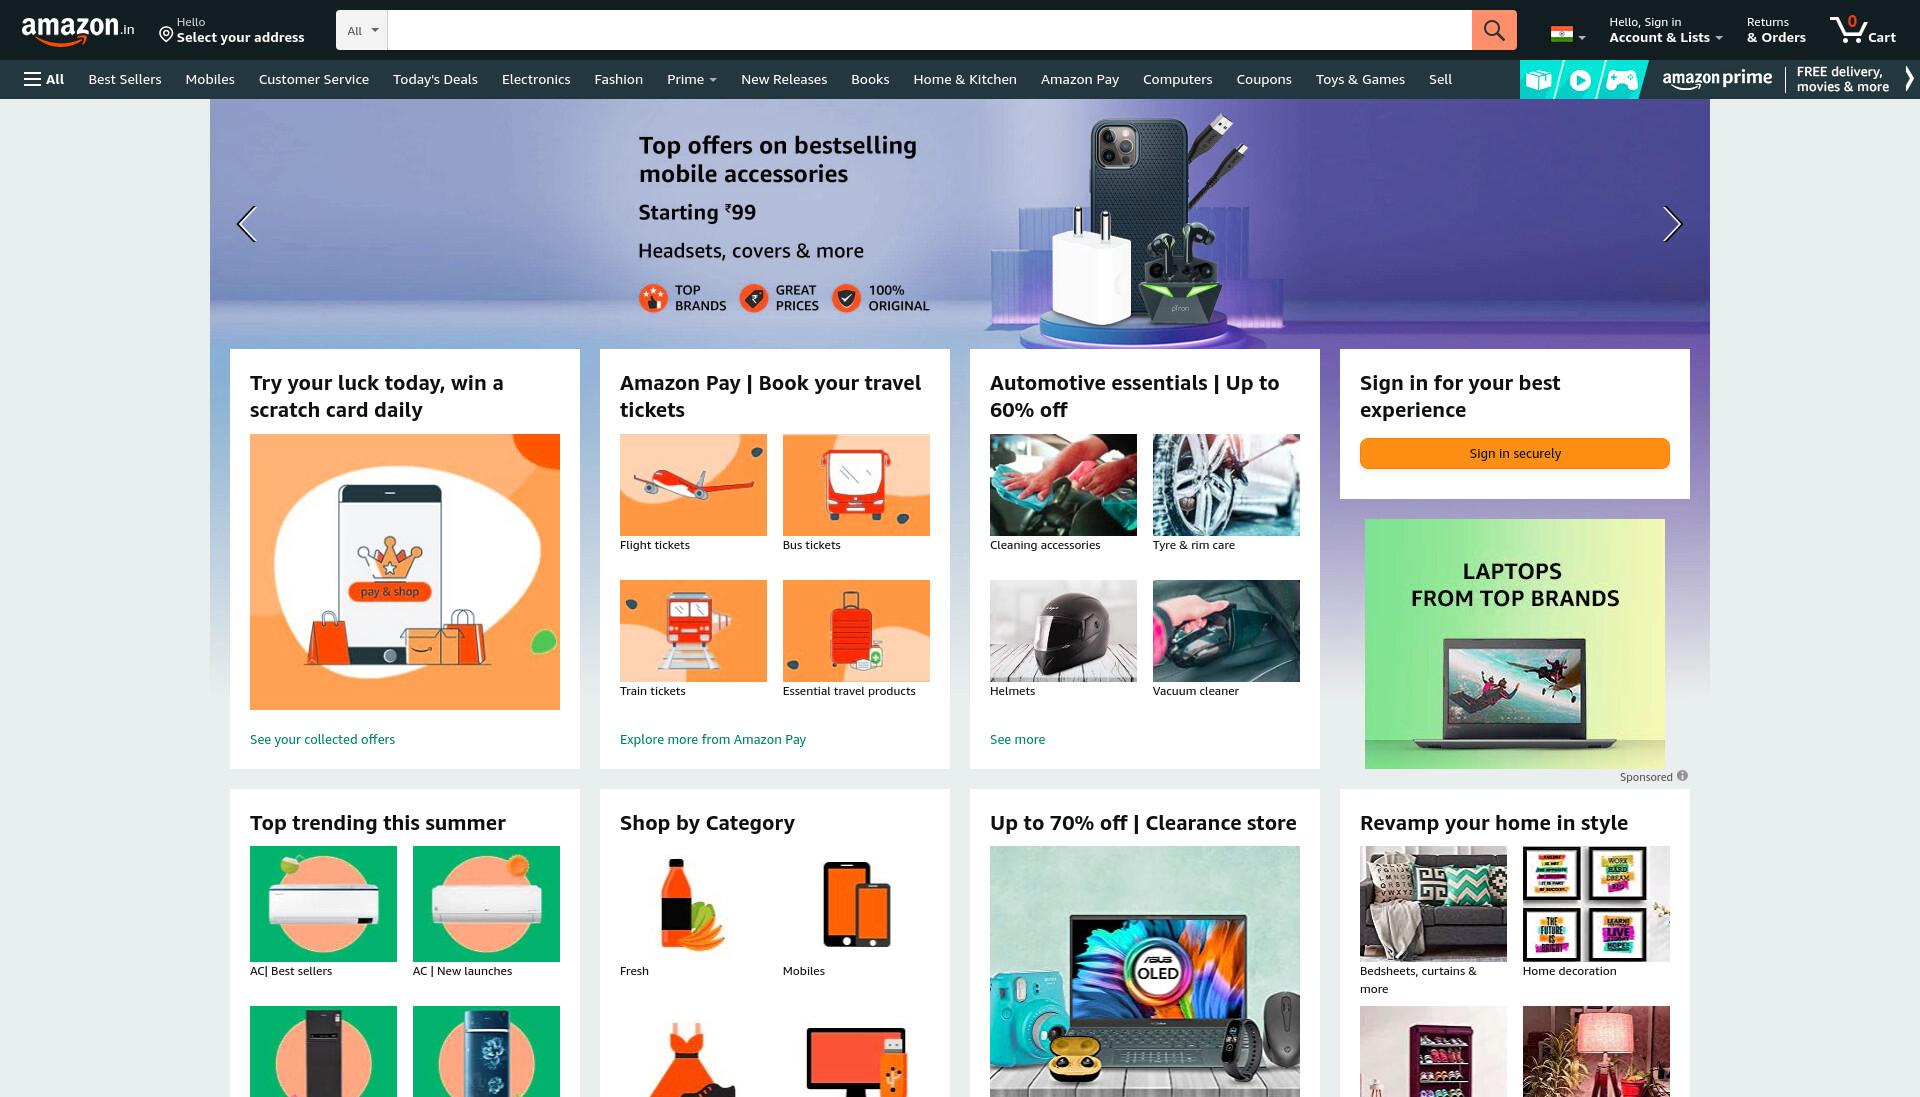Click Sign in securely button
The height and width of the screenshot is (1097, 1920).
click(1515, 453)
